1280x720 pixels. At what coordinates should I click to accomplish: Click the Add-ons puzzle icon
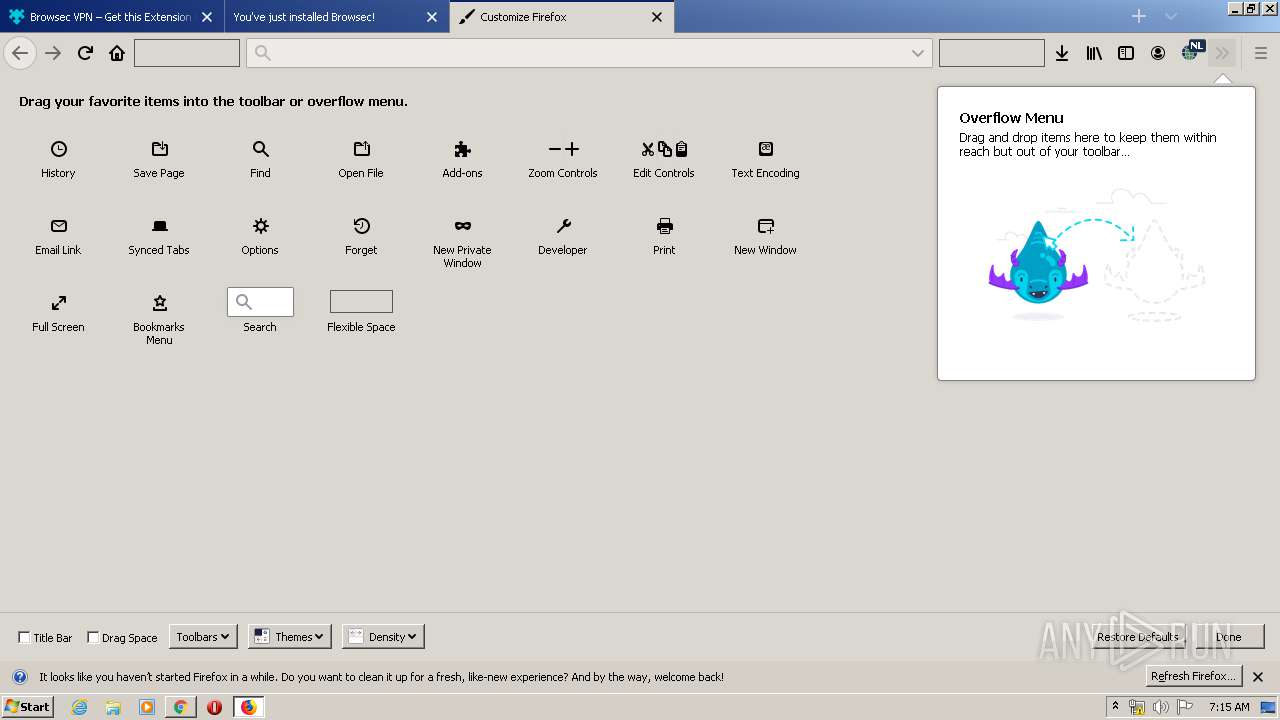463,149
